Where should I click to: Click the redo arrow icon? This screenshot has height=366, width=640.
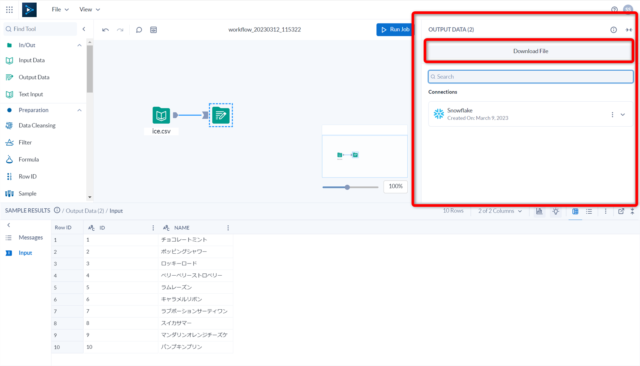pyautogui.click(x=120, y=30)
